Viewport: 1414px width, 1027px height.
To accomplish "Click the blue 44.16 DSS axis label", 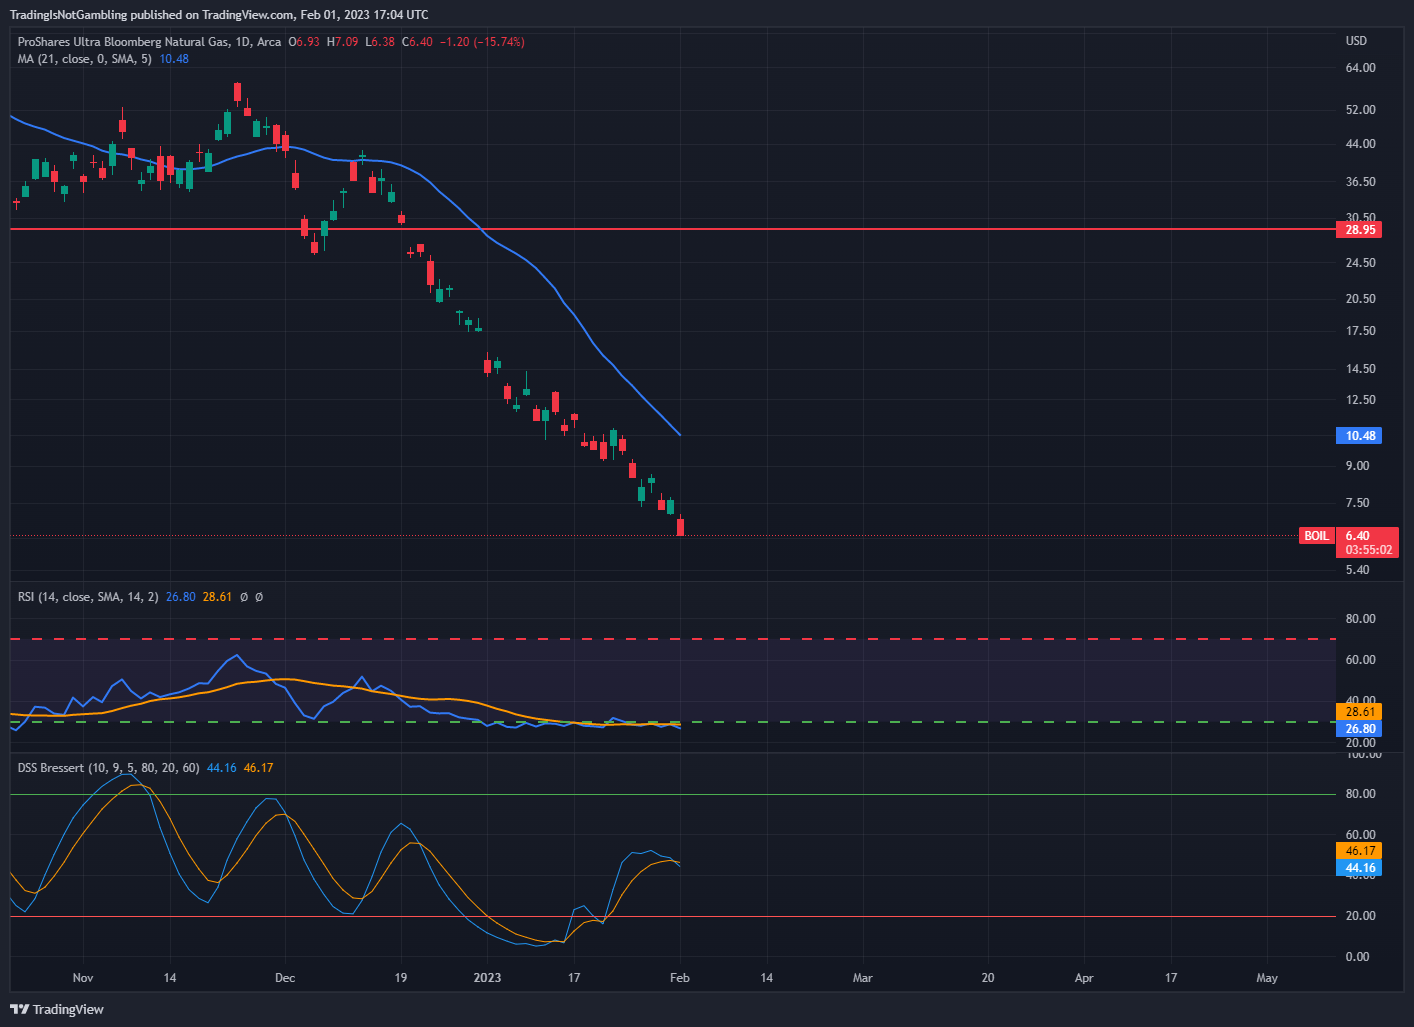I will click(x=1360, y=868).
